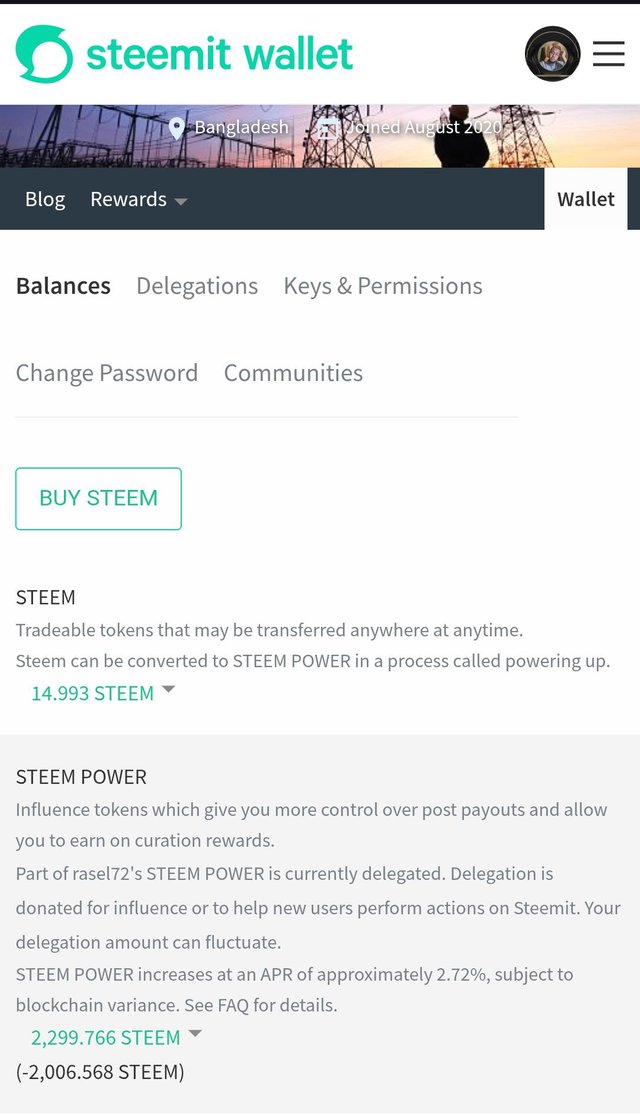Open Keys & Permissions section
This screenshot has height=1116, width=640.
click(x=383, y=286)
